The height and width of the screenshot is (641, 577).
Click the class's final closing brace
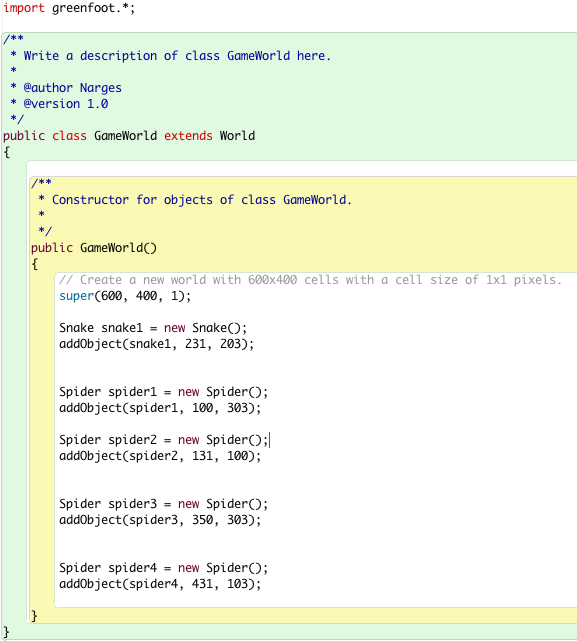(7, 632)
